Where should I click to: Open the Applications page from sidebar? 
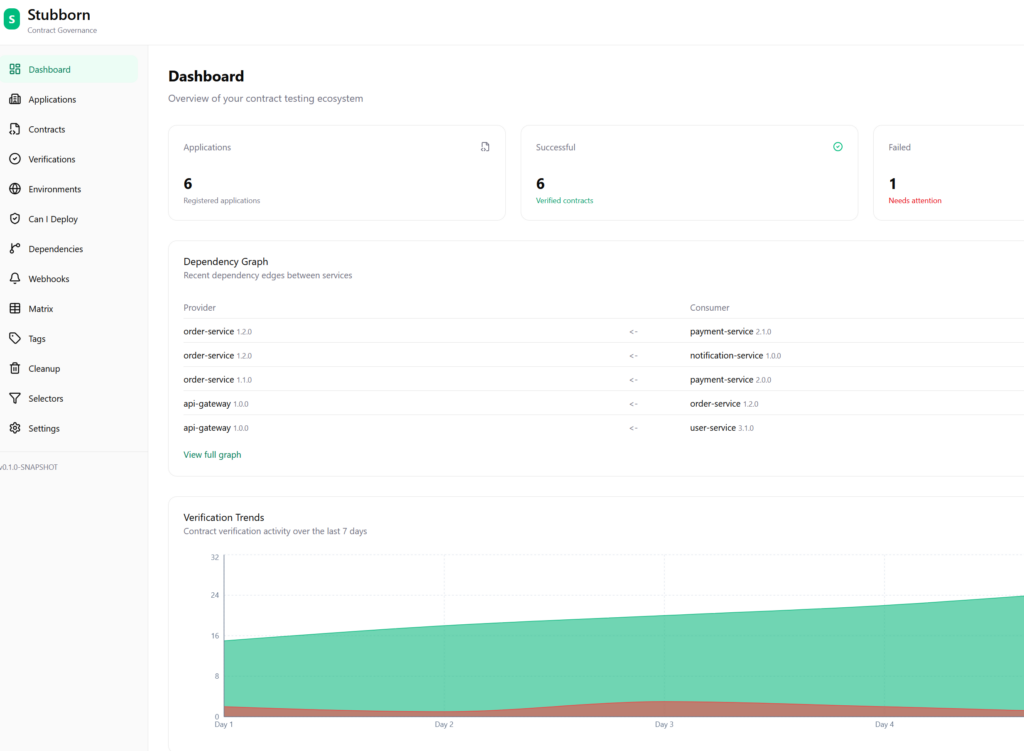coord(69,99)
